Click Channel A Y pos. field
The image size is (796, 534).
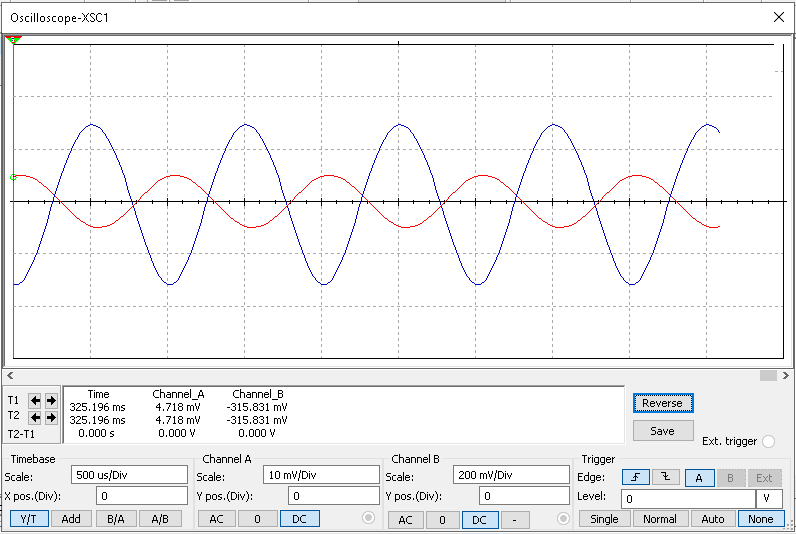(334, 496)
